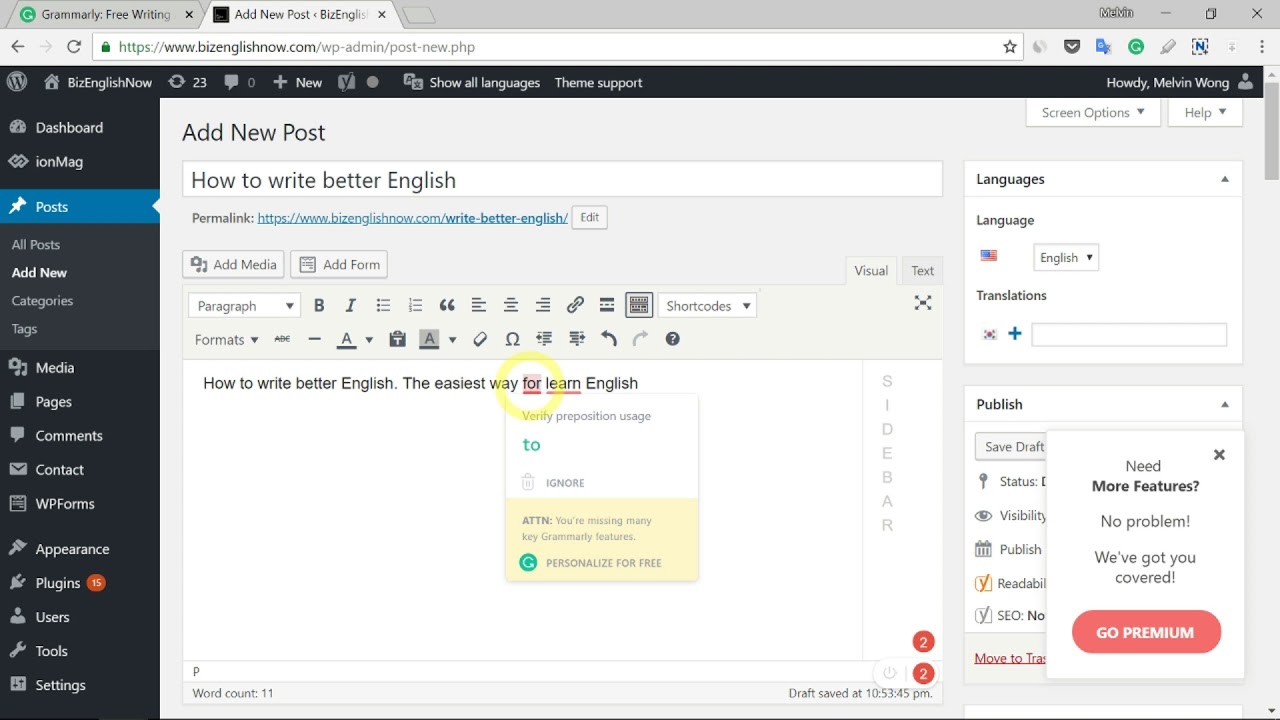Click Paste as text icon
Image resolution: width=1280 pixels, height=720 pixels.
pos(397,339)
